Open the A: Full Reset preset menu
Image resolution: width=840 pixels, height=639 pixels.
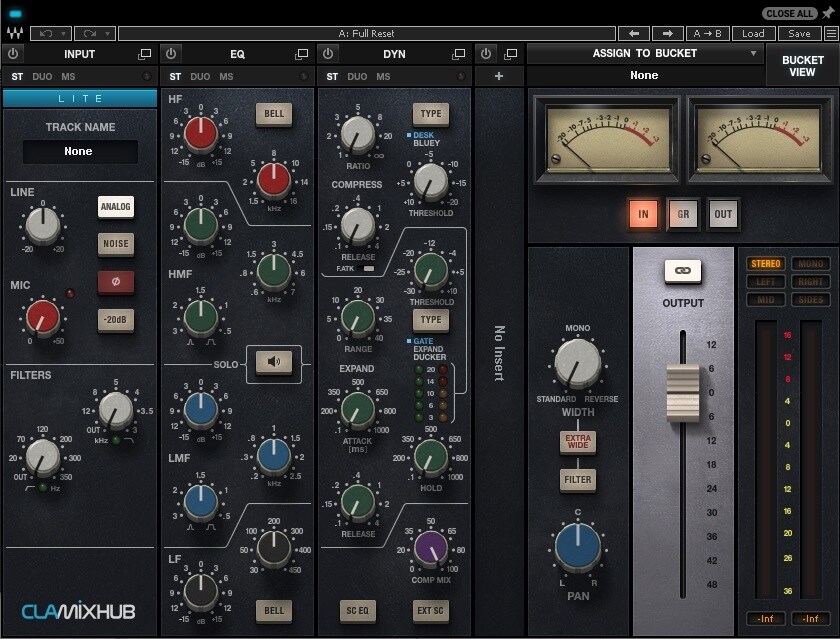tap(366, 34)
